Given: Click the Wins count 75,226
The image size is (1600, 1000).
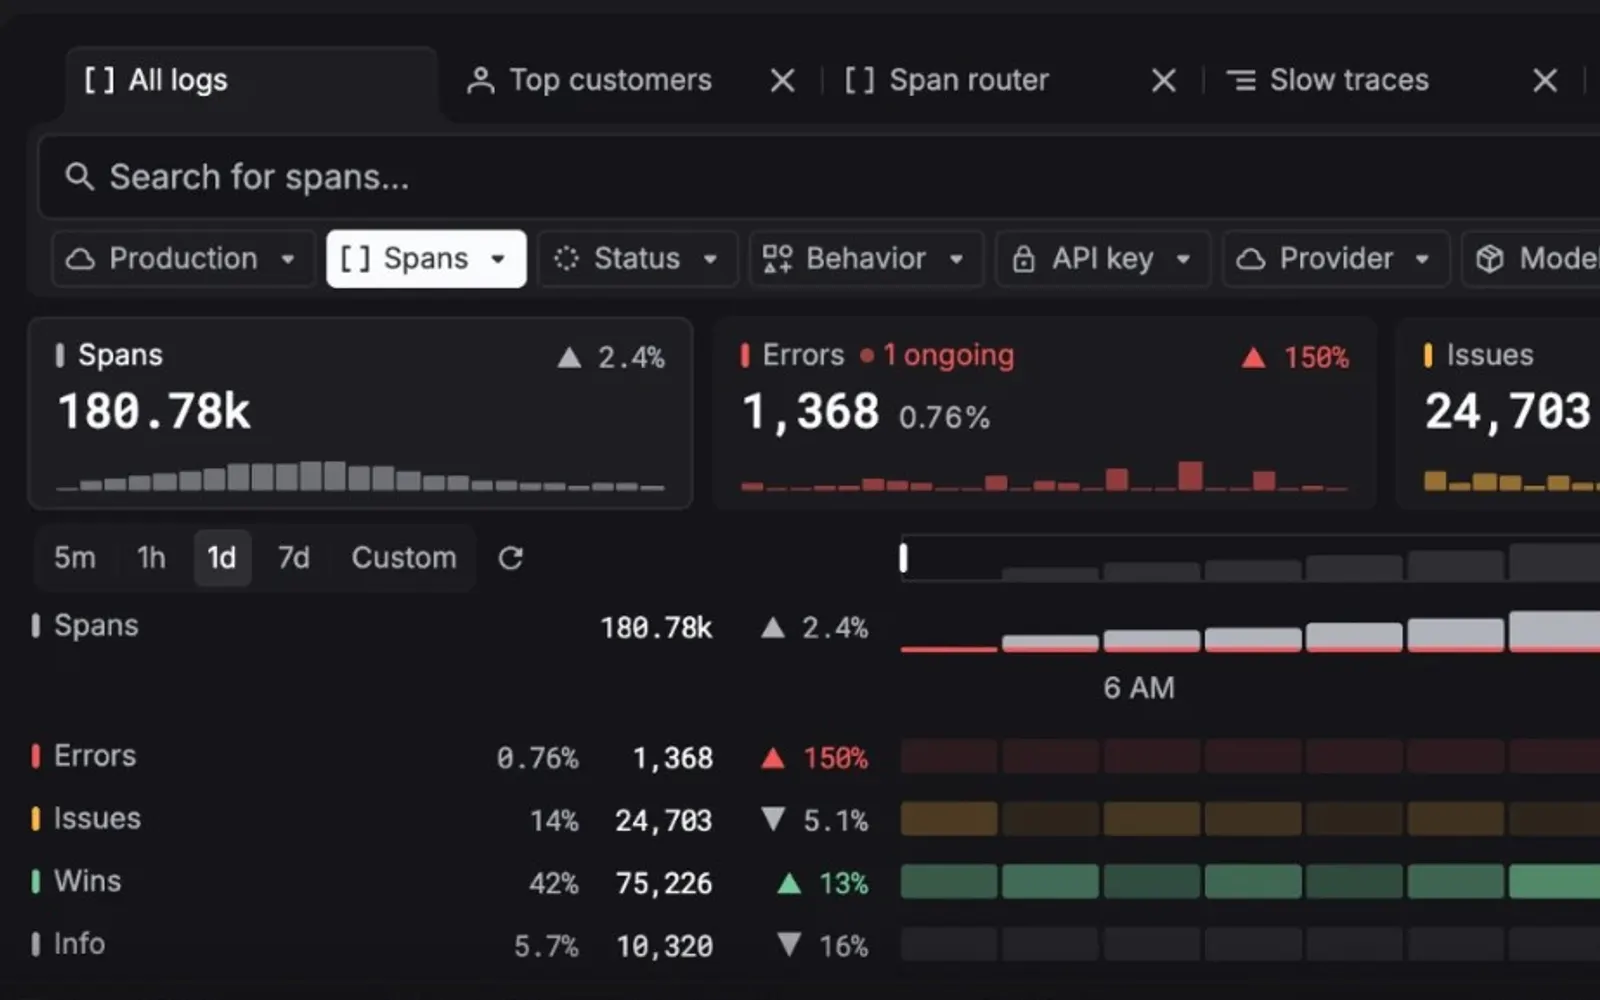Looking at the screenshot, I should point(664,883).
